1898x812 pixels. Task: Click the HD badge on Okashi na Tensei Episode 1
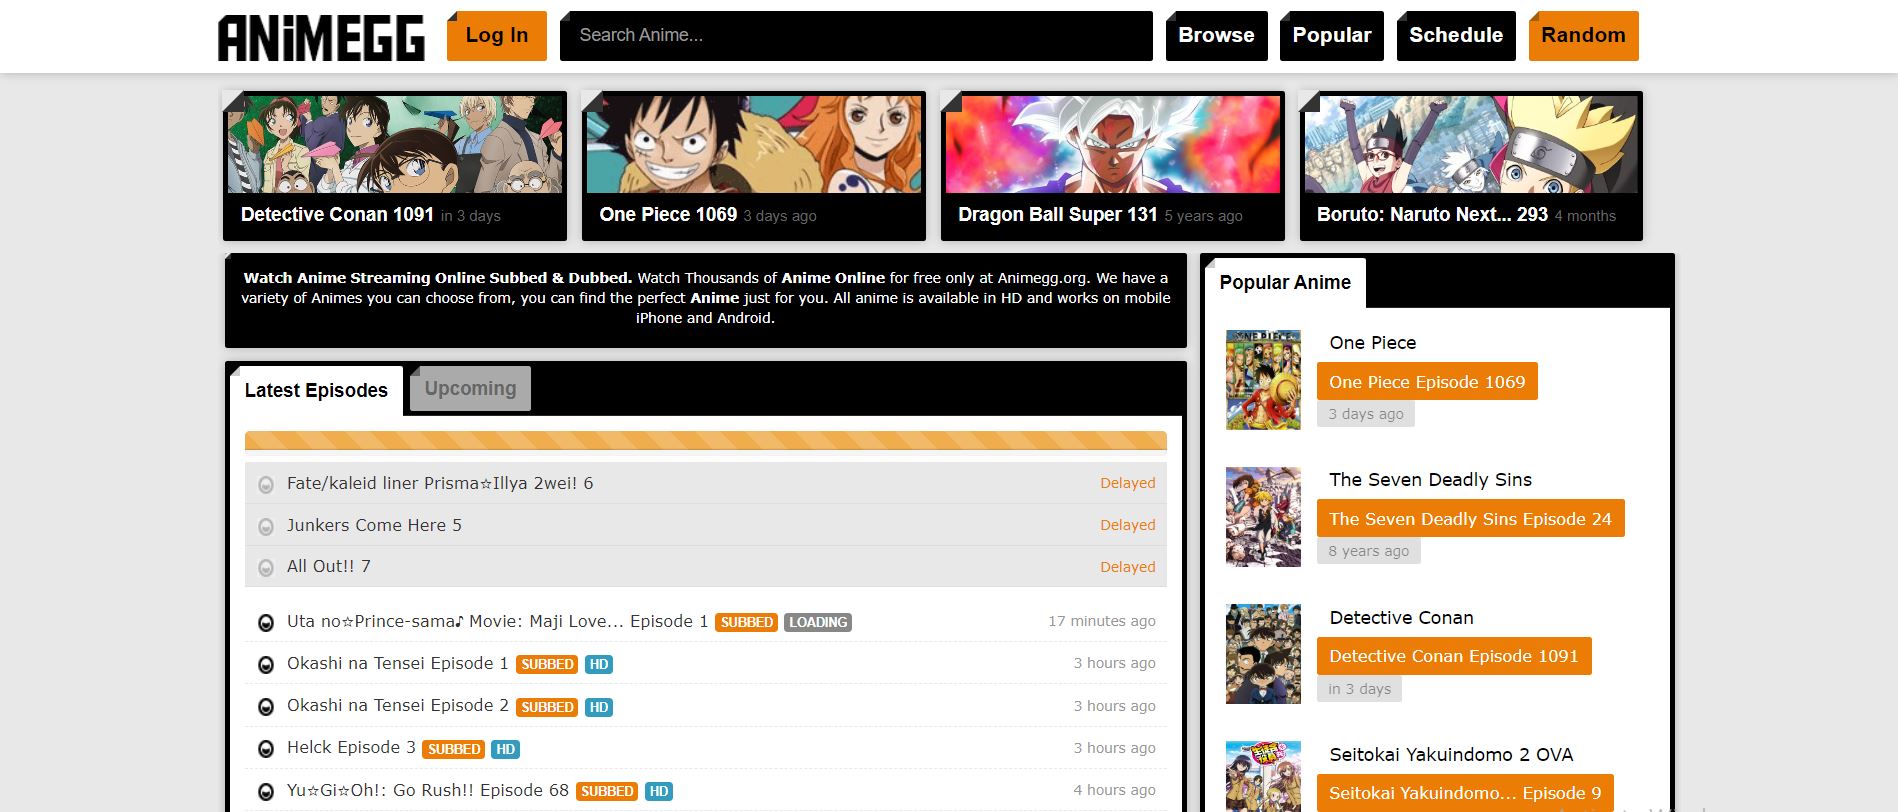tap(599, 664)
